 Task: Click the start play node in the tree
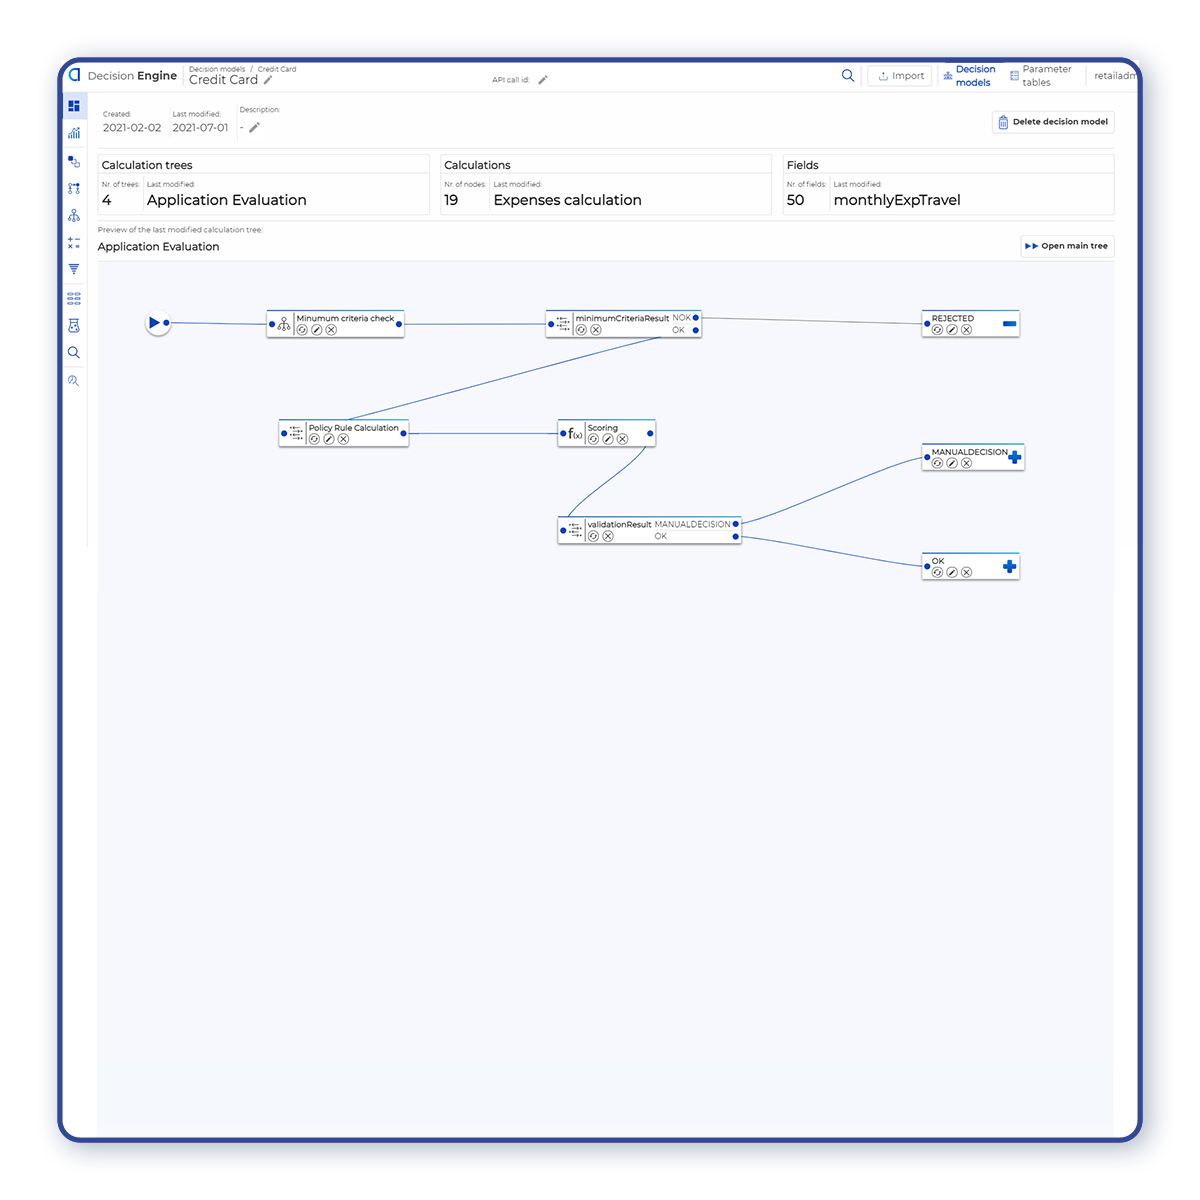[155, 323]
